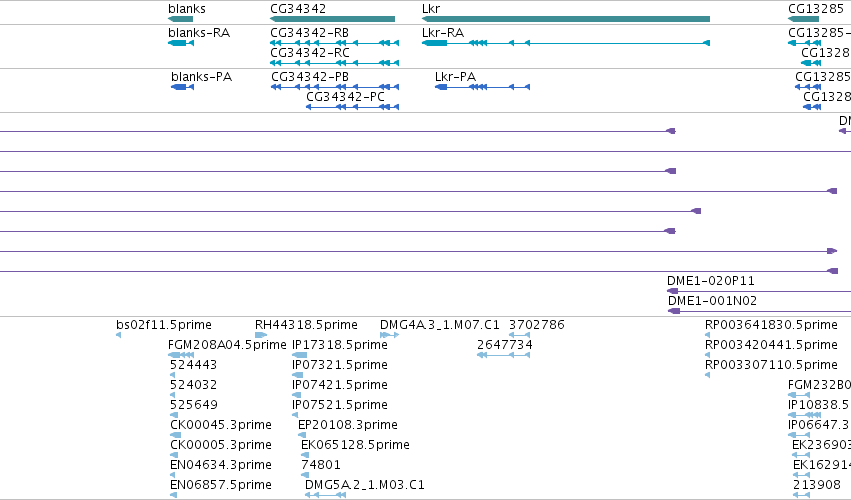
Task: Click the EN06857.5prime EST label
Action: pos(220,485)
